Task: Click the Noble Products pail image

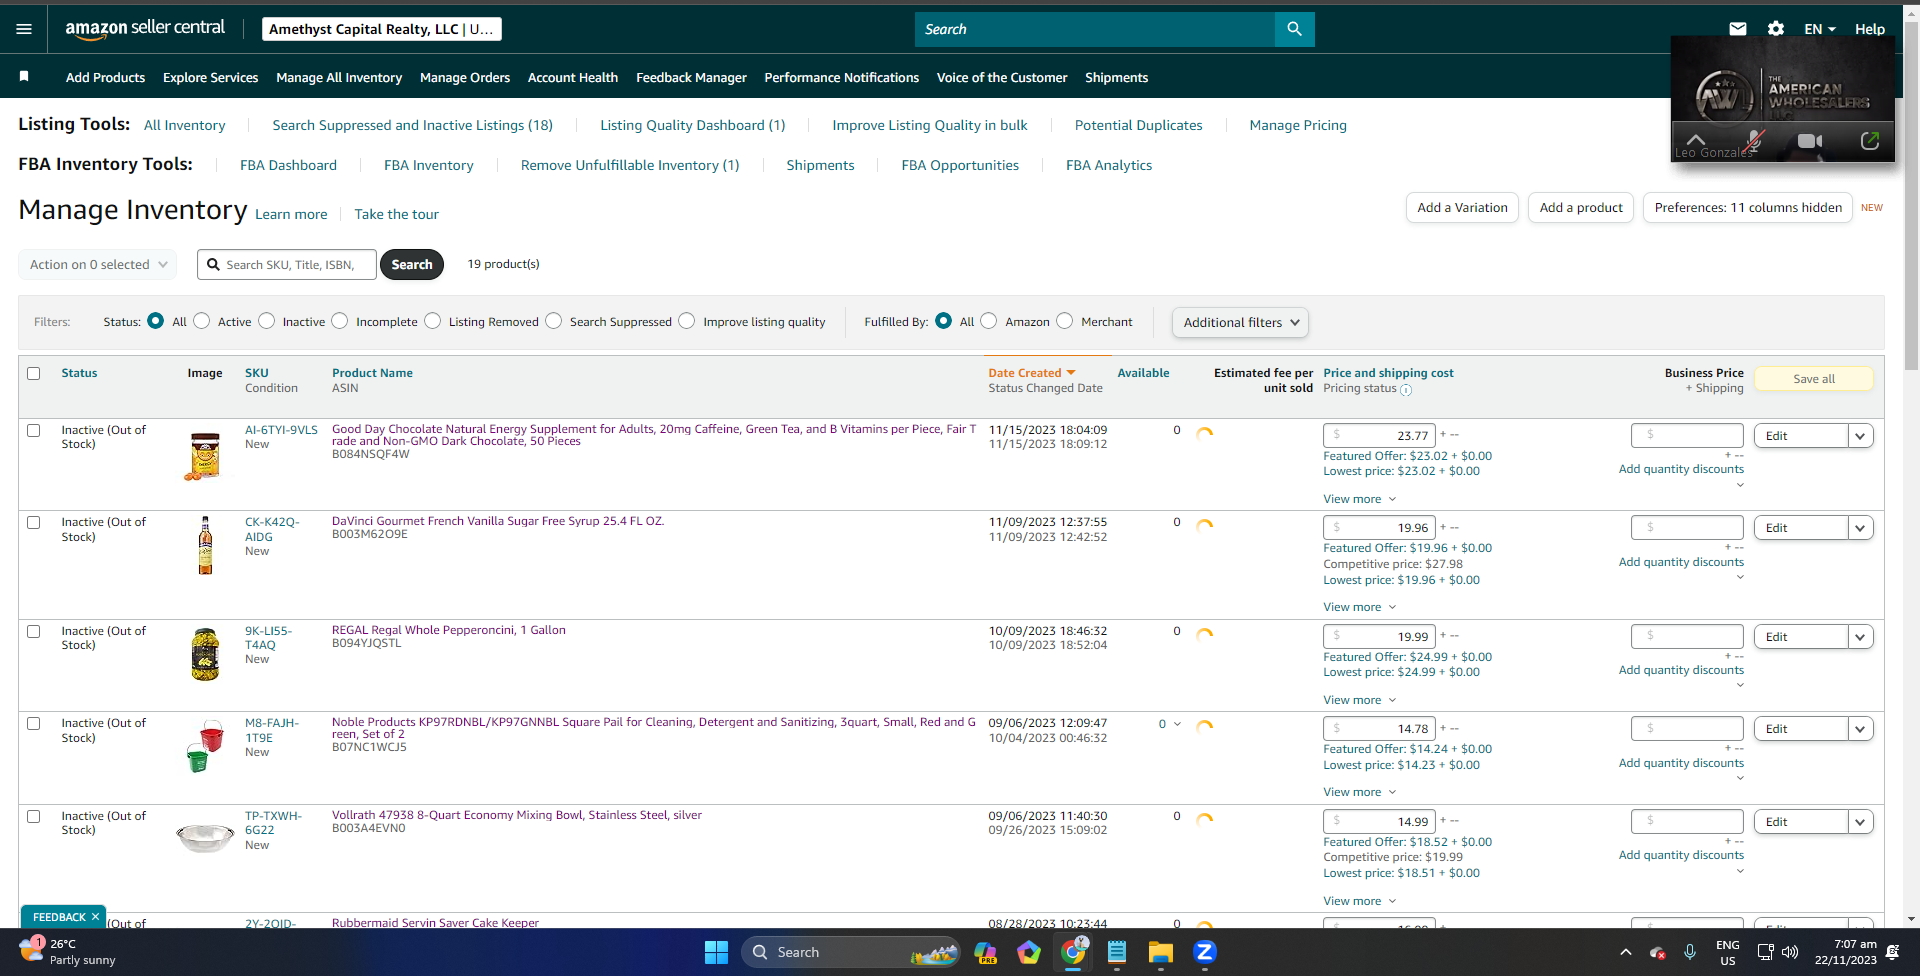Action: 205,746
